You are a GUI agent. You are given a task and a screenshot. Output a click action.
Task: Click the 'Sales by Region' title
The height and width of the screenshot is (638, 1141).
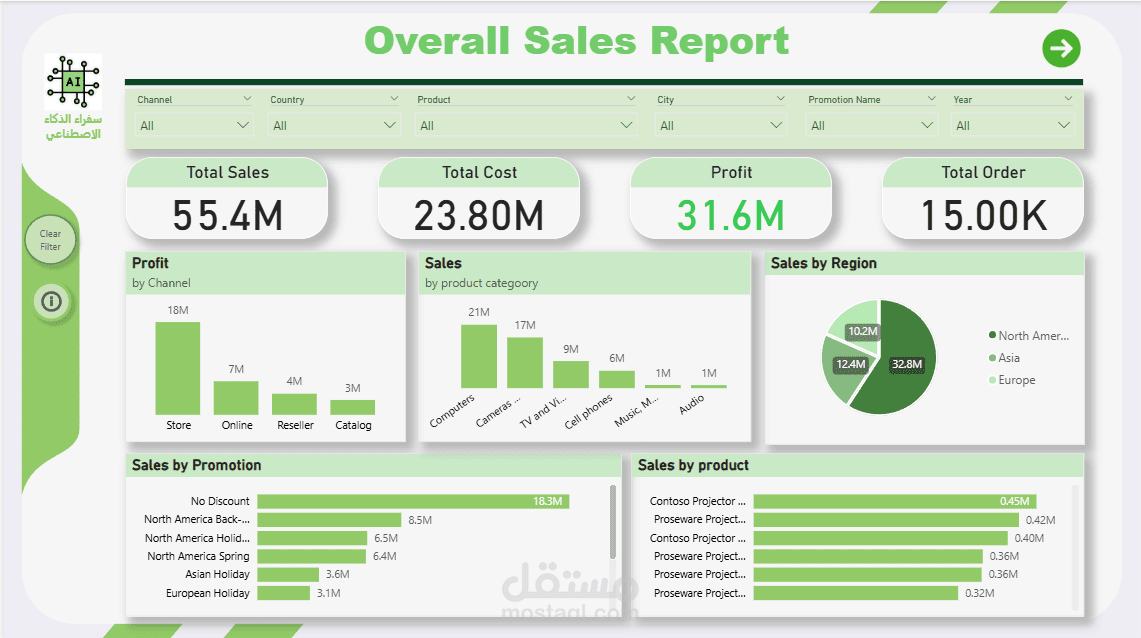[824, 263]
